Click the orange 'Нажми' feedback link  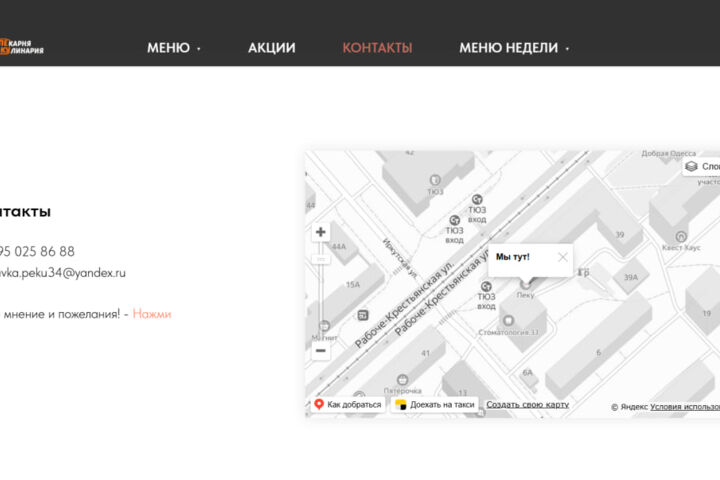pos(152,314)
